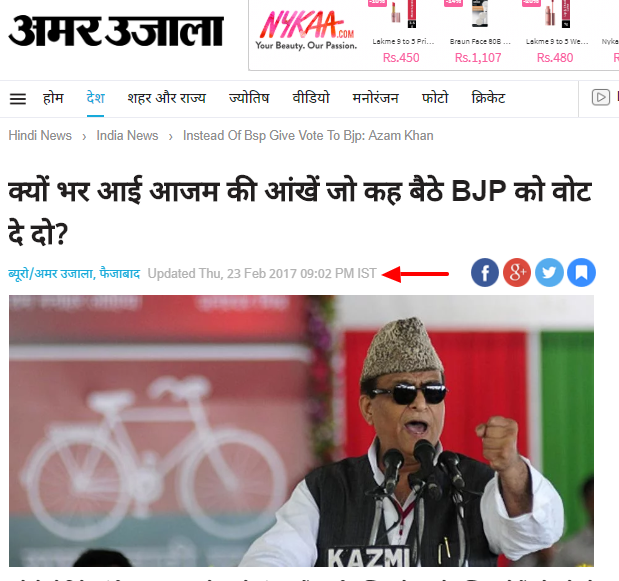Click Hindi News breadcrumb link
The height and width of the screenshot is (581, 619).
(40, 136)
